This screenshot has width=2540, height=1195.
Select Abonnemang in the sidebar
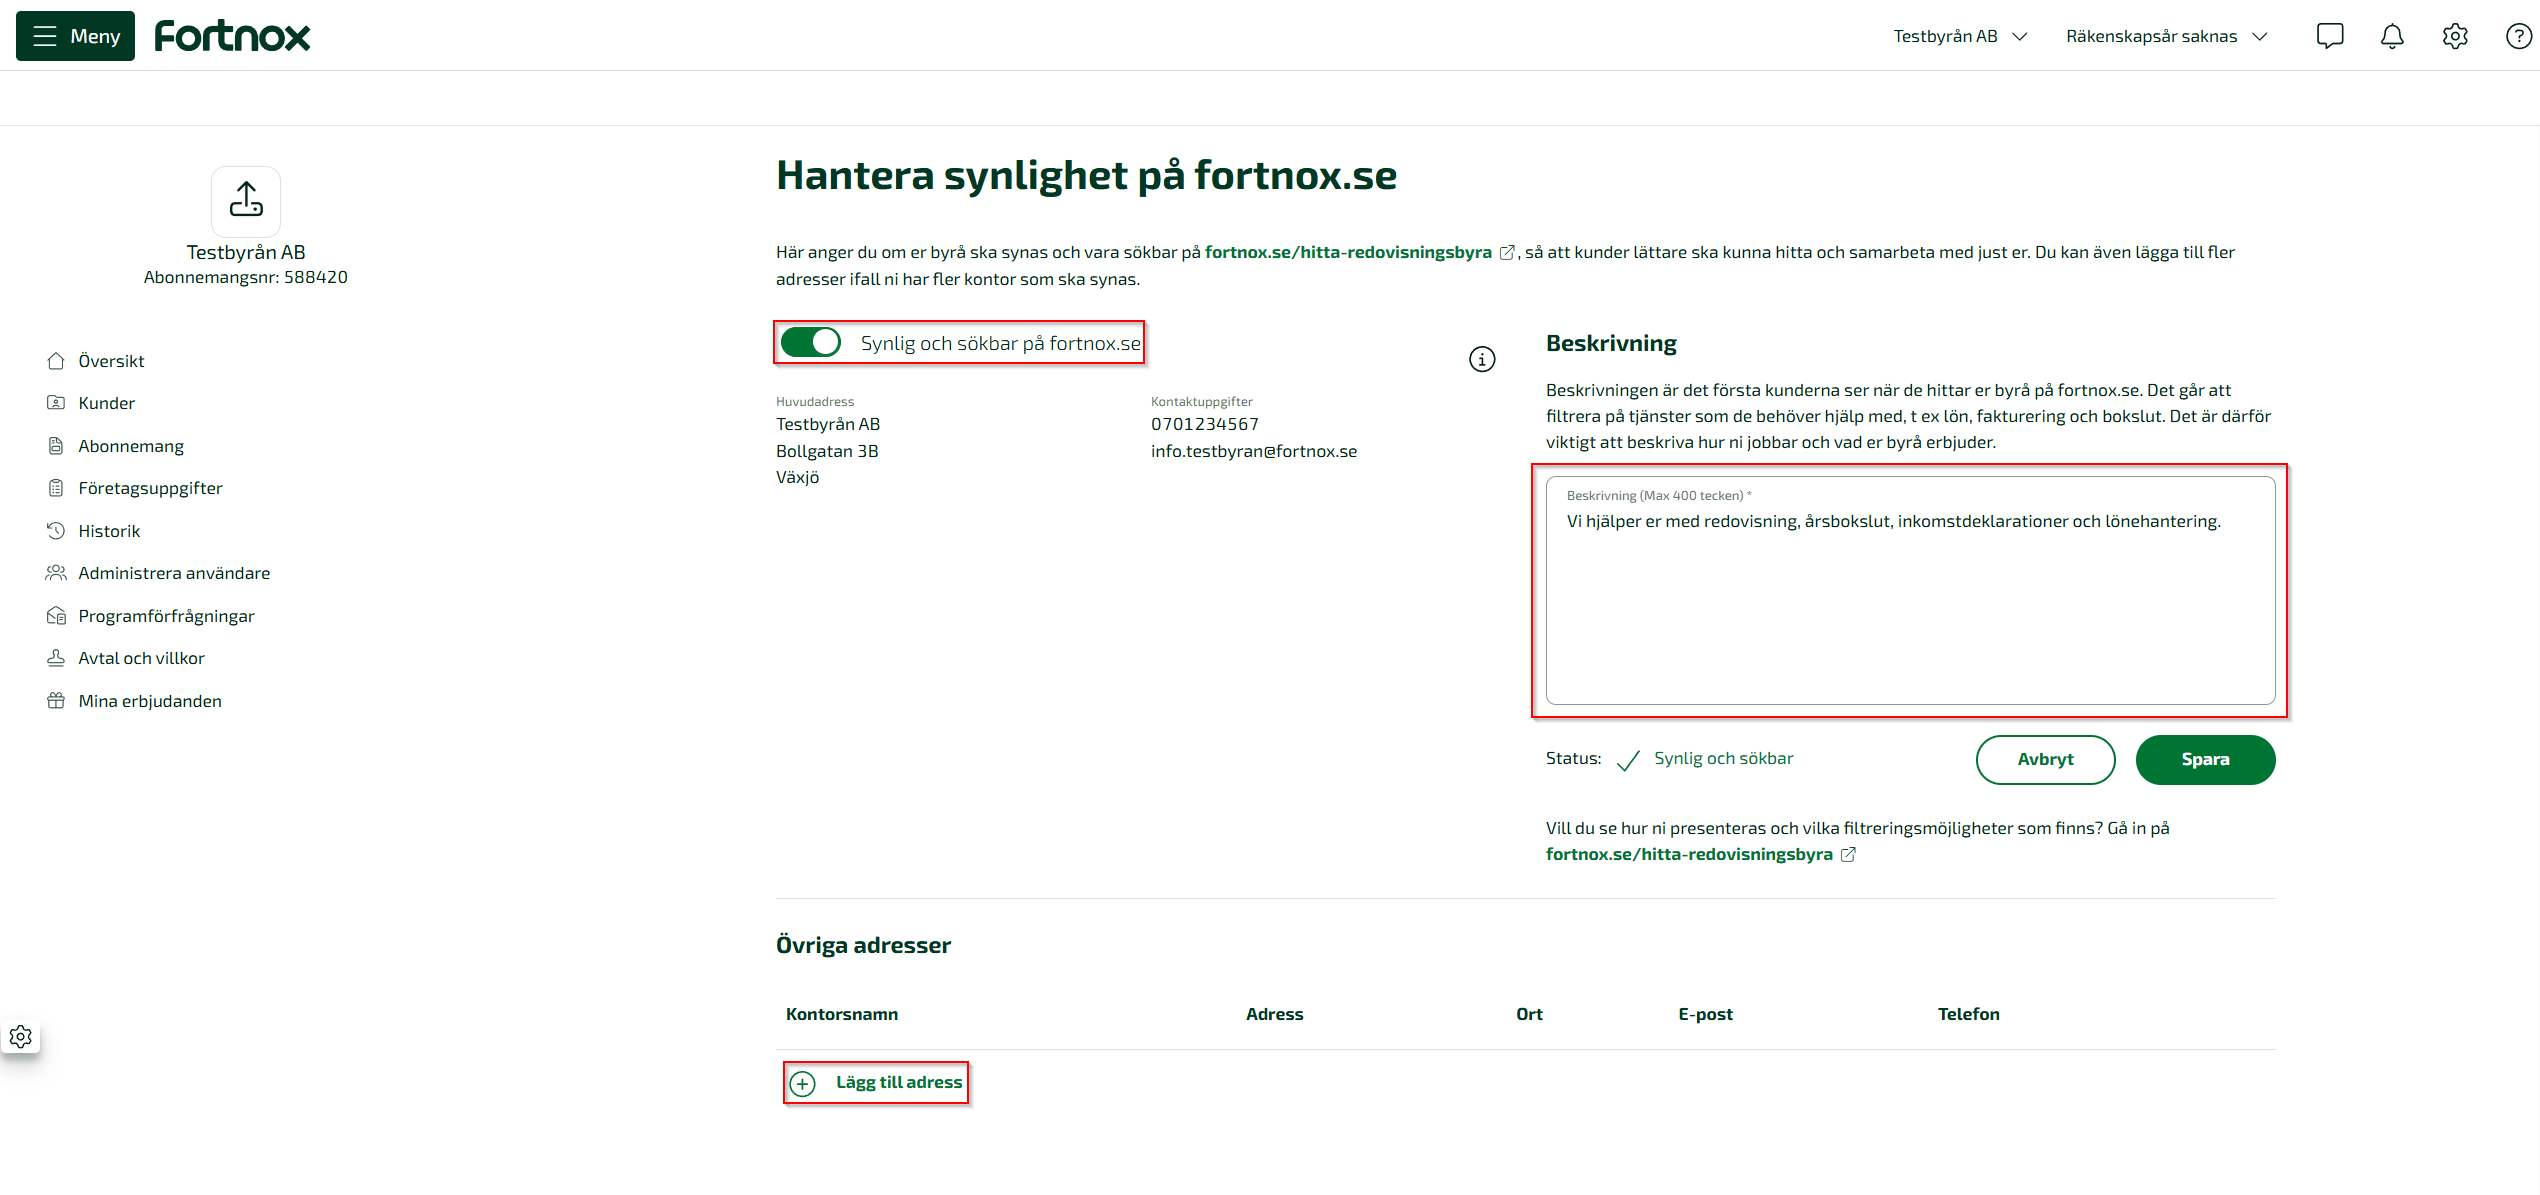[131, 446]
